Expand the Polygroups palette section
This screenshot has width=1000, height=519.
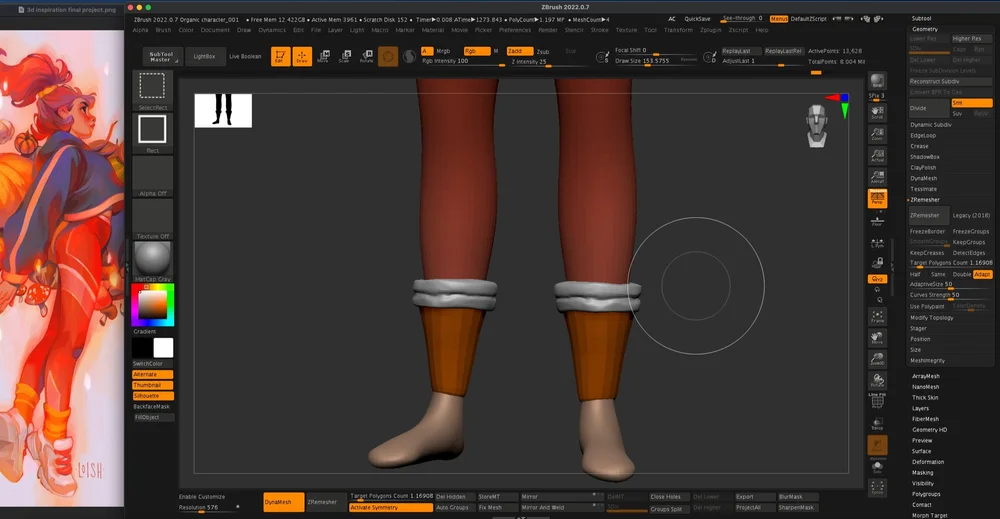[x=926, y=494]
